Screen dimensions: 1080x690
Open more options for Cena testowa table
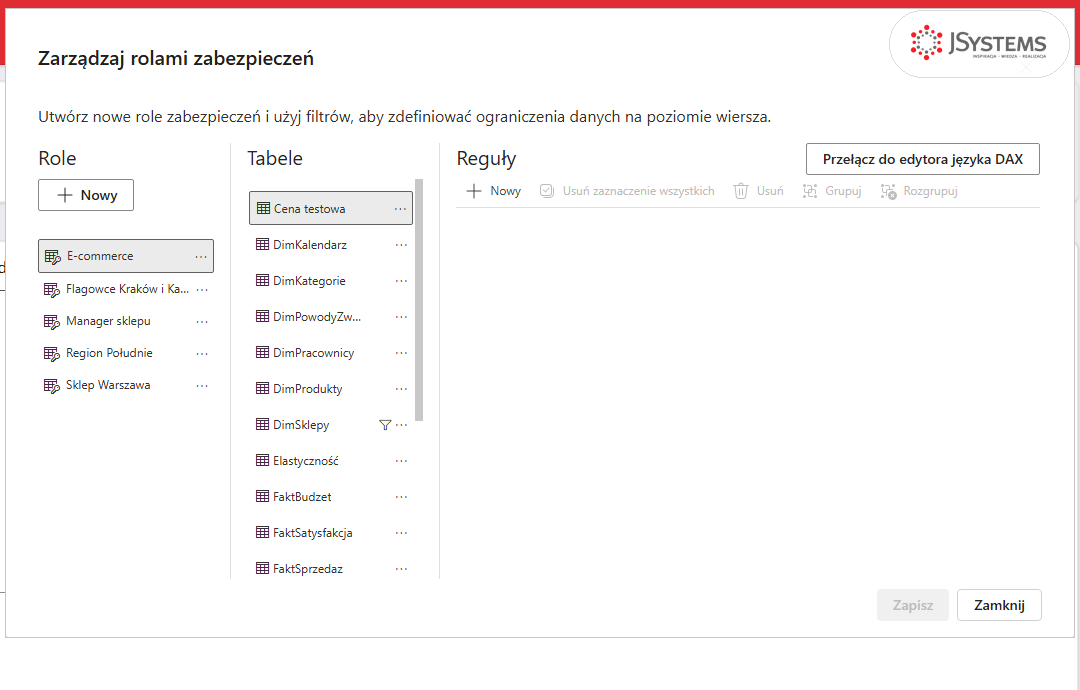pyautogui.click(x=400, y=209)
